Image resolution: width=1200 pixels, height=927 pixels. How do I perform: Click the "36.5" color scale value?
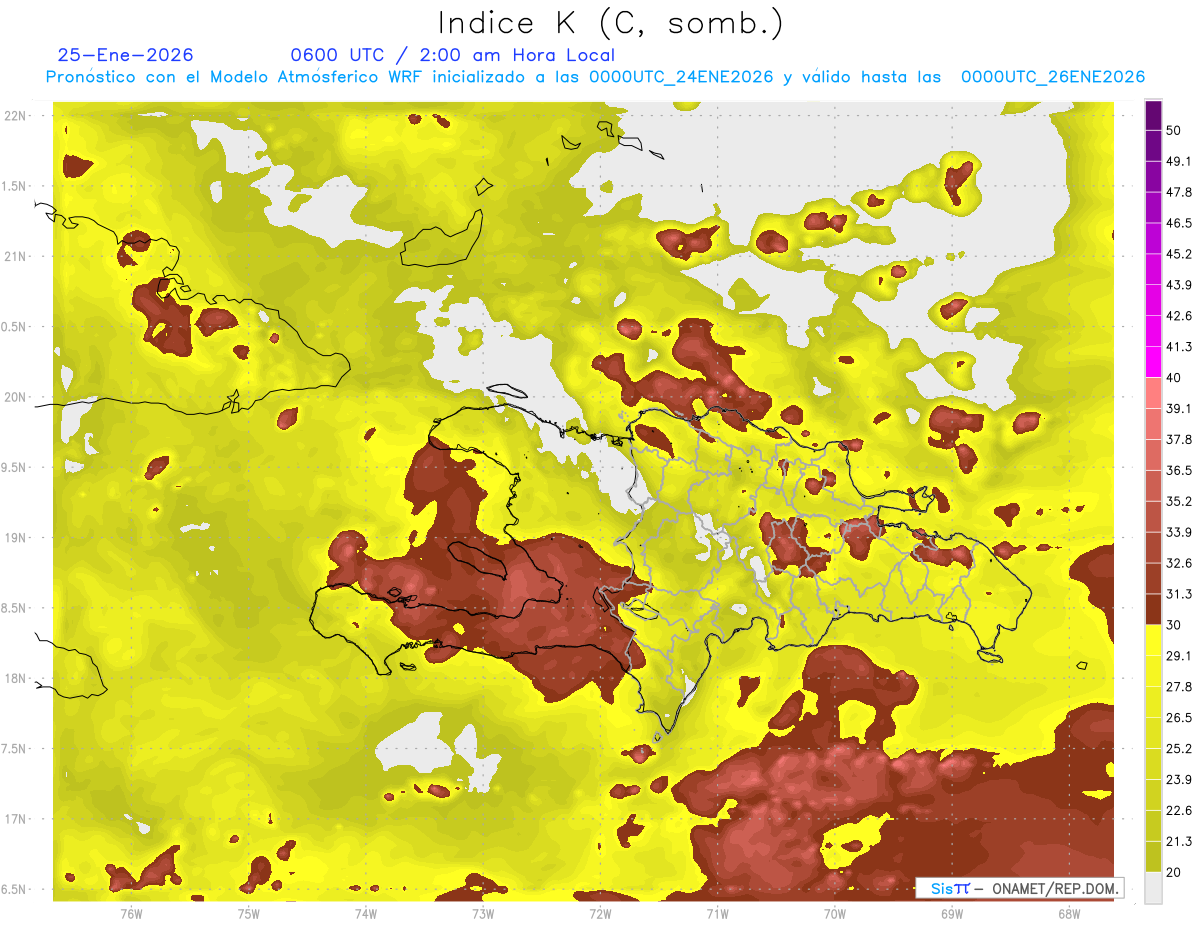pos(1179,470)
